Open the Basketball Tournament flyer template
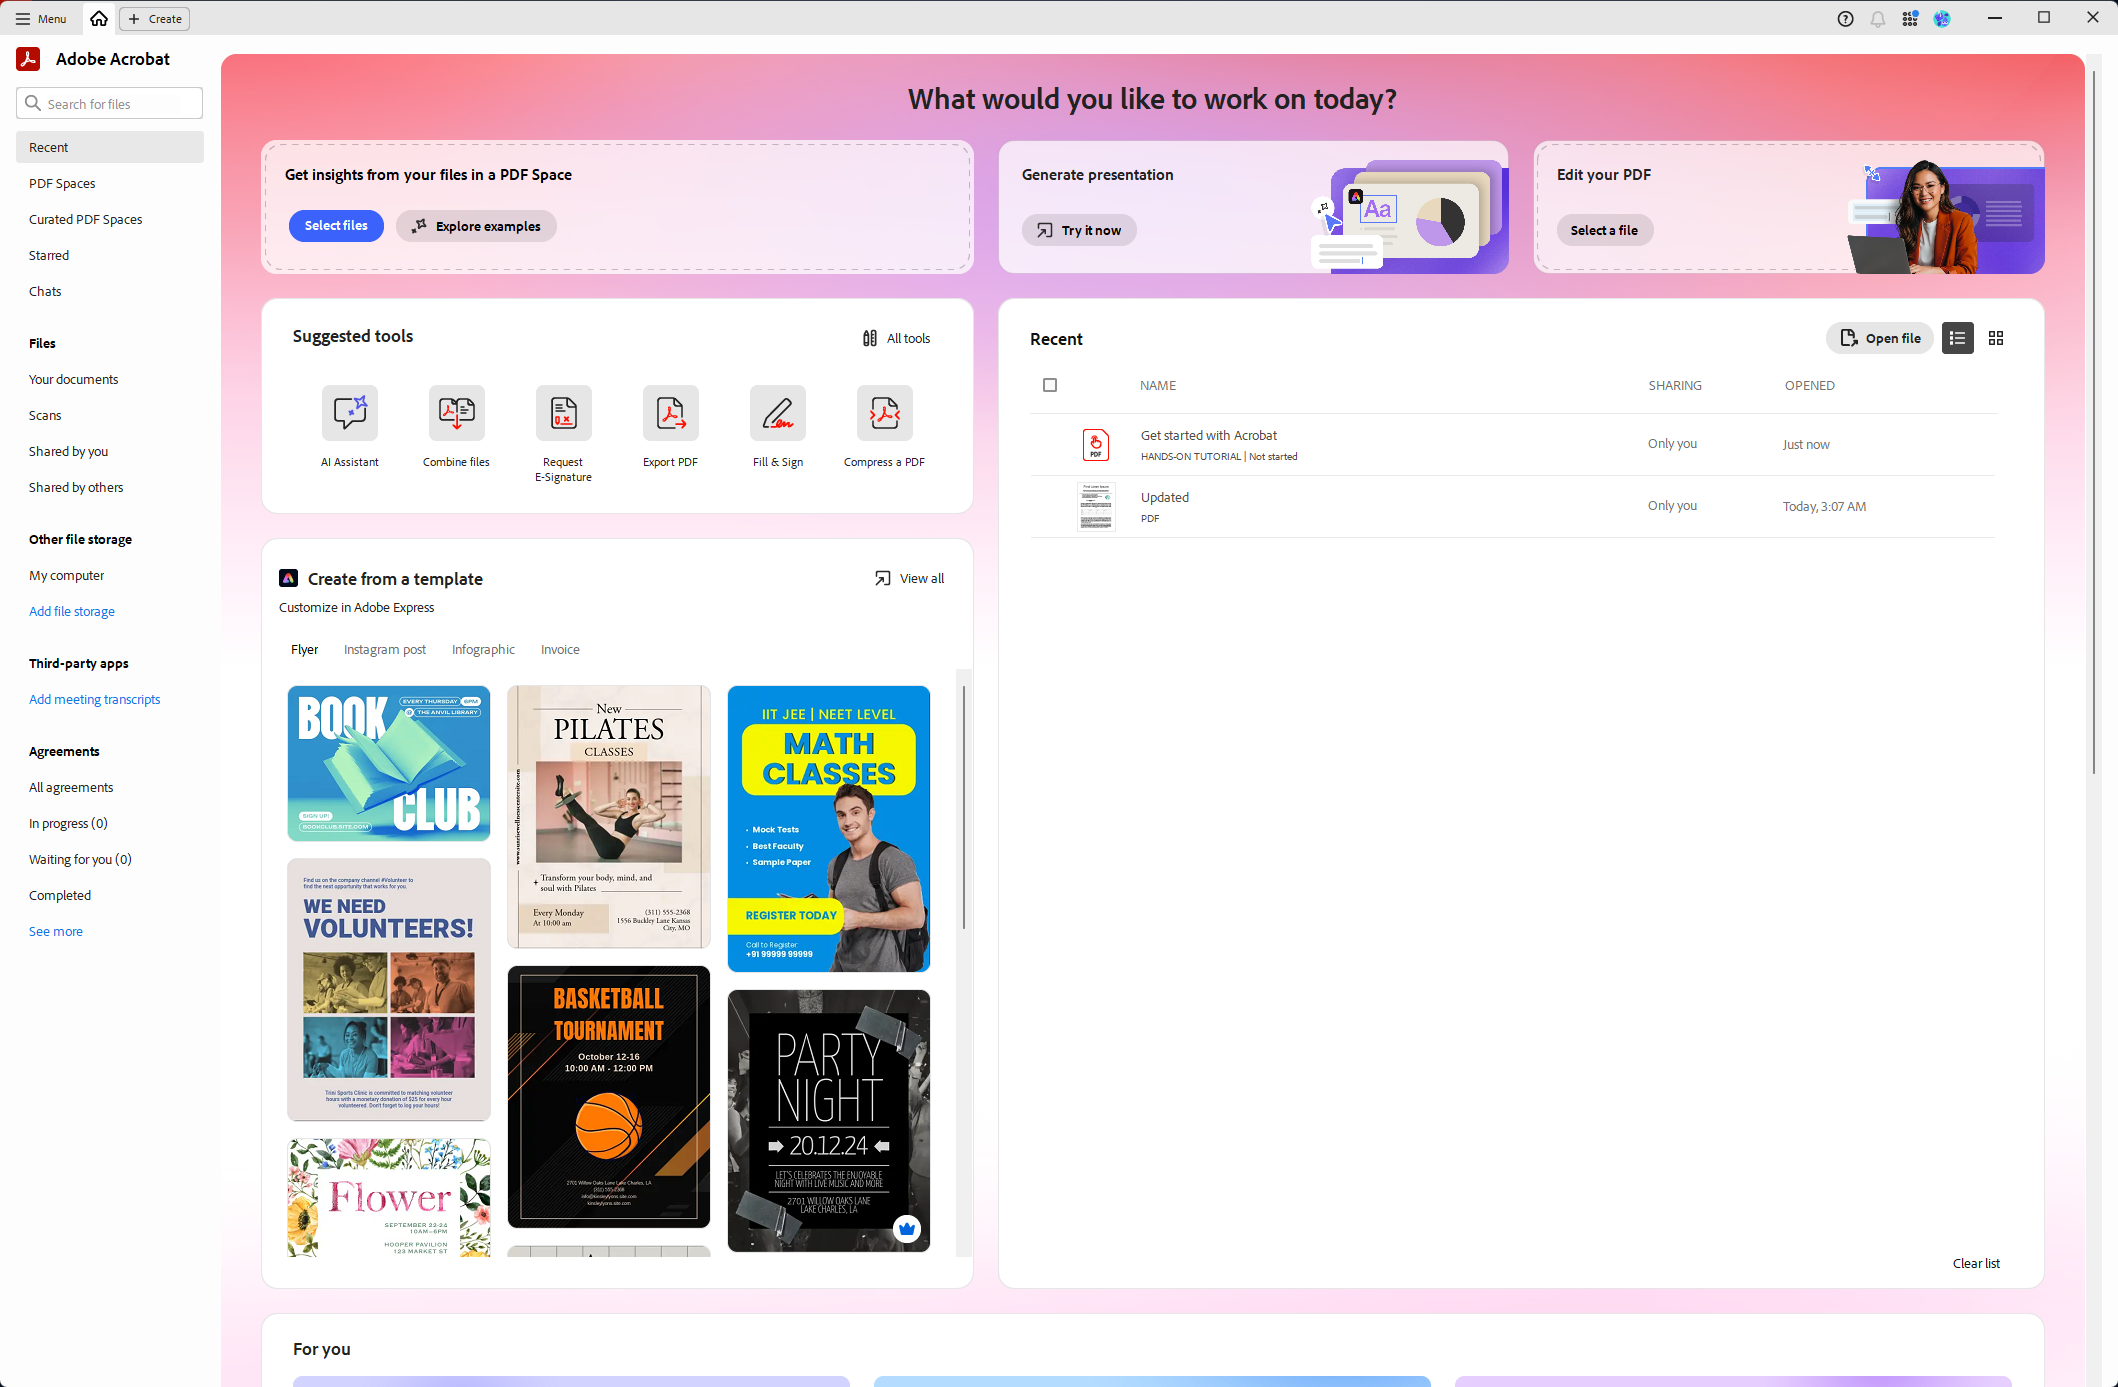Image resolution: width=2118 pixels, height=1387 pixels. (x=608, y=1096)
